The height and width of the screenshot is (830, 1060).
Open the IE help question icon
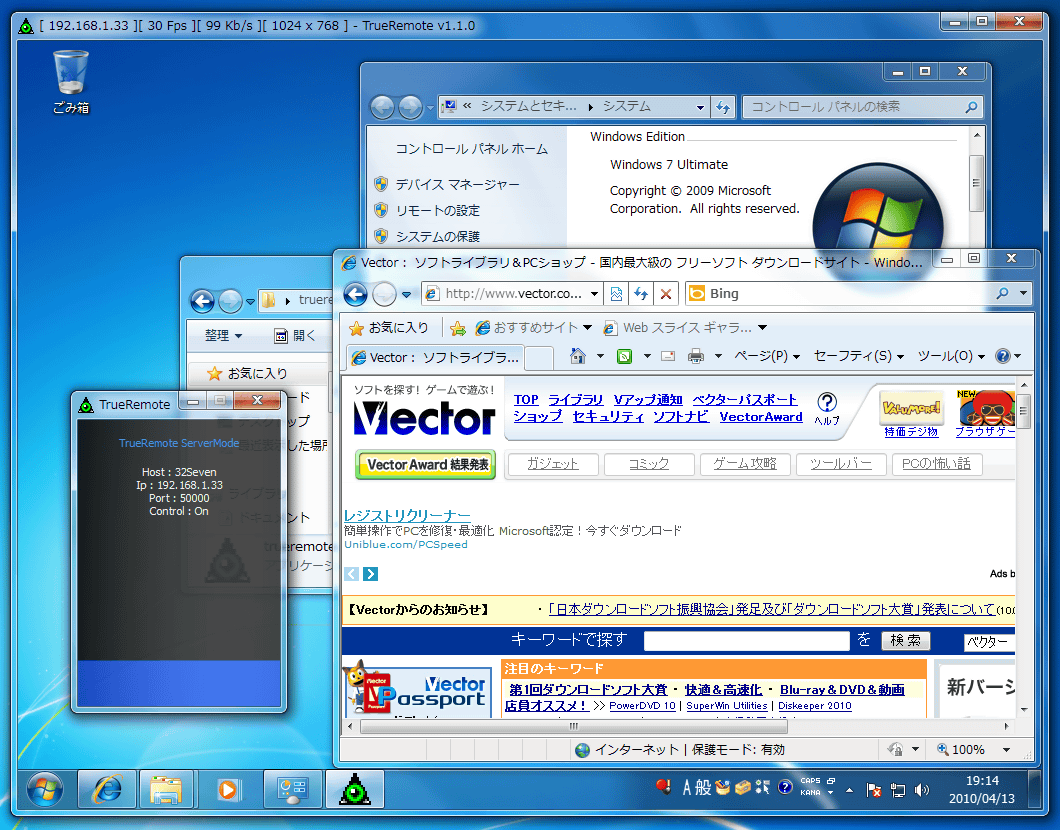coord(1003,356)
